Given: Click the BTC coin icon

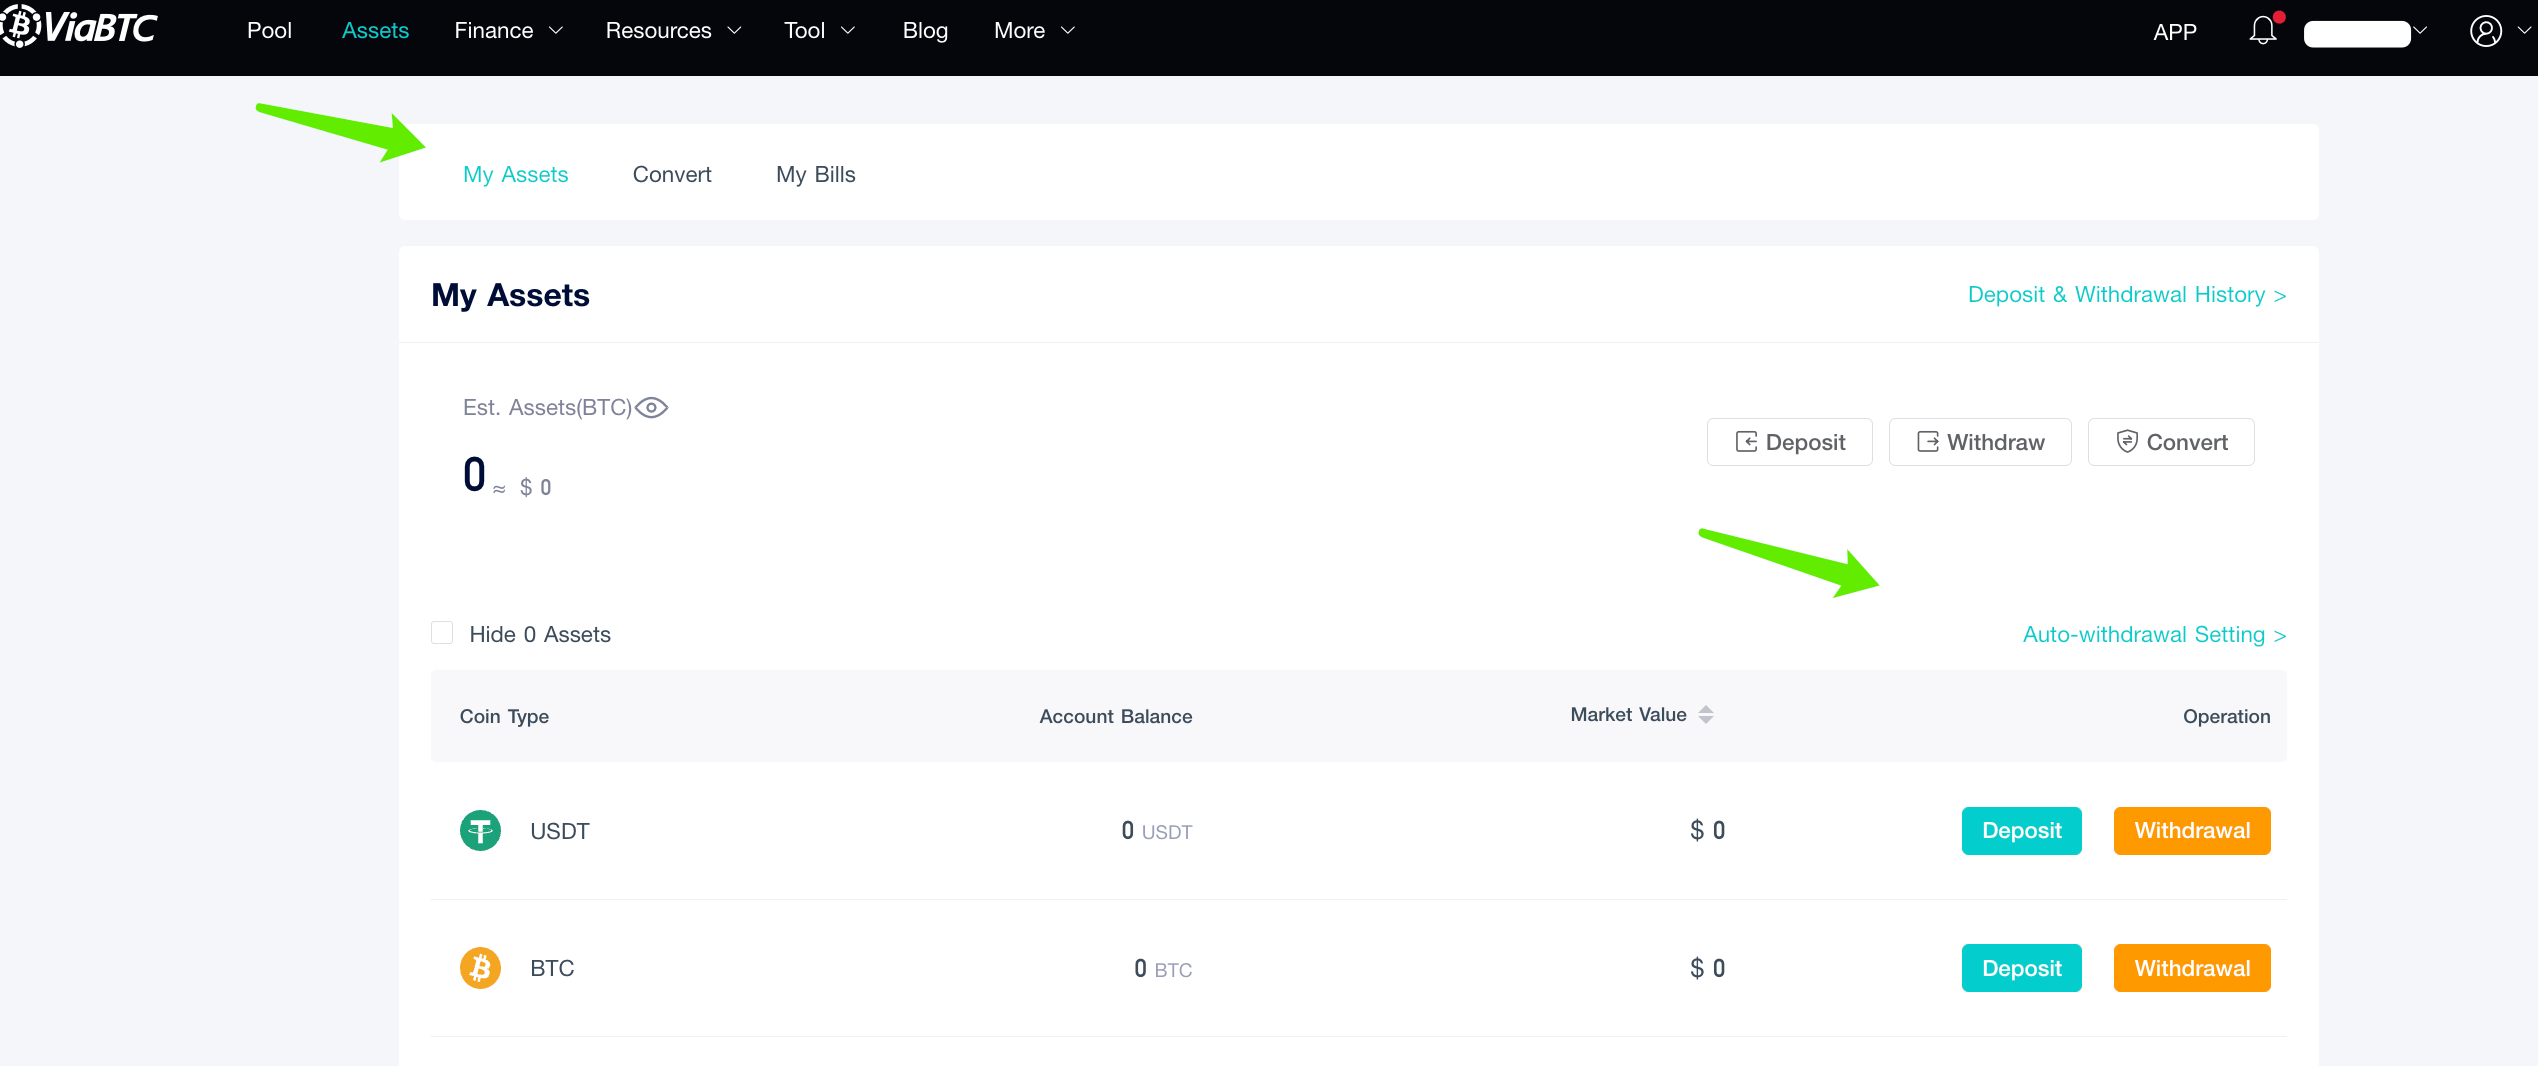Looking at the screenshot, I should click(x=481, y=967).
